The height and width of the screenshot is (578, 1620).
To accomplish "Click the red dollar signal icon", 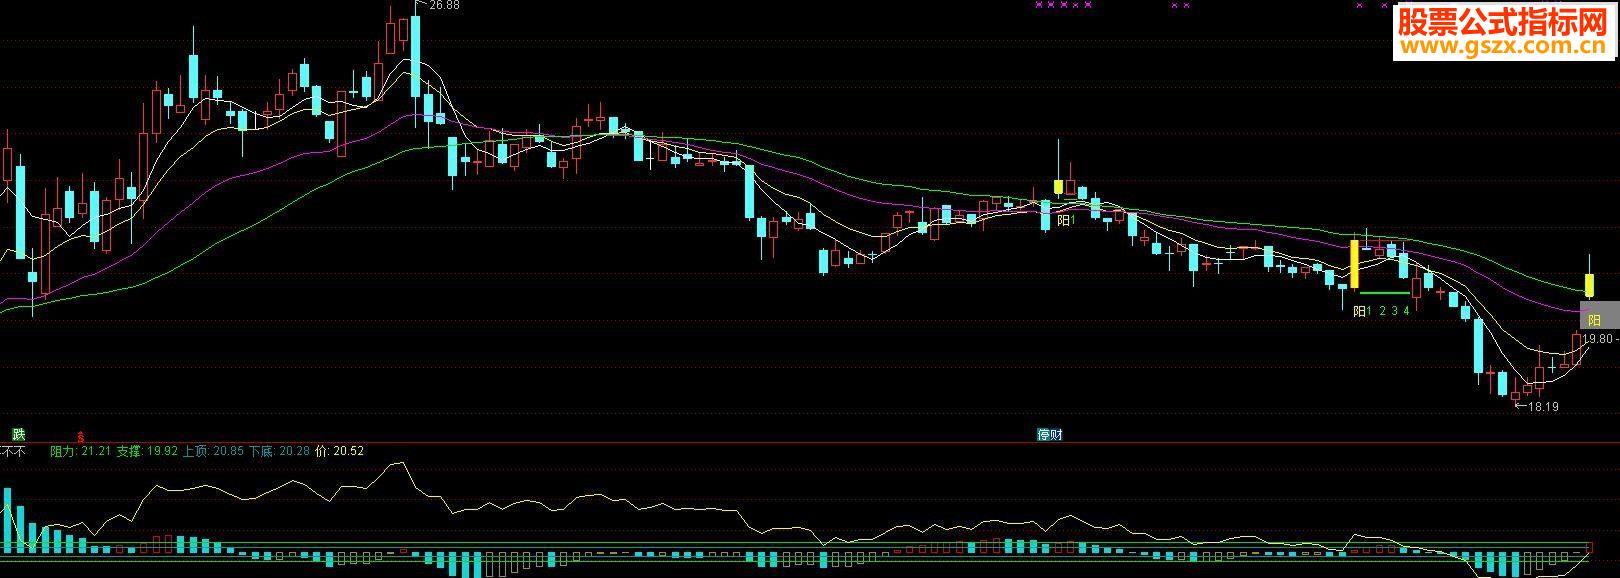I will pyautogui.click(x=81, y=436).
